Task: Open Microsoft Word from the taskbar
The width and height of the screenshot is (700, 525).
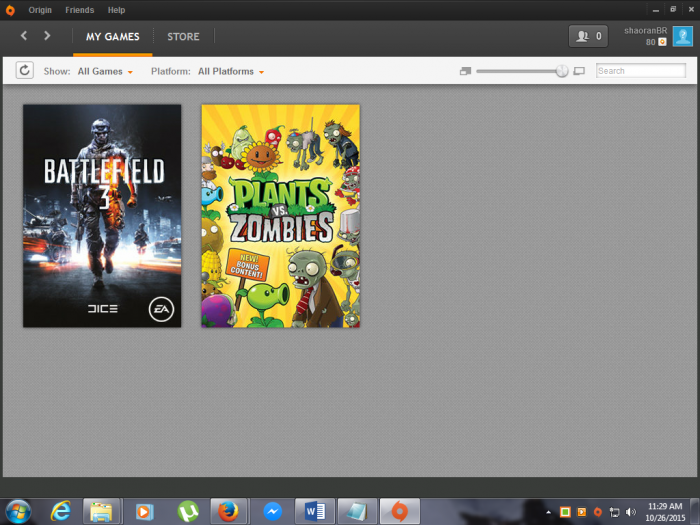Action: [315, 512]
